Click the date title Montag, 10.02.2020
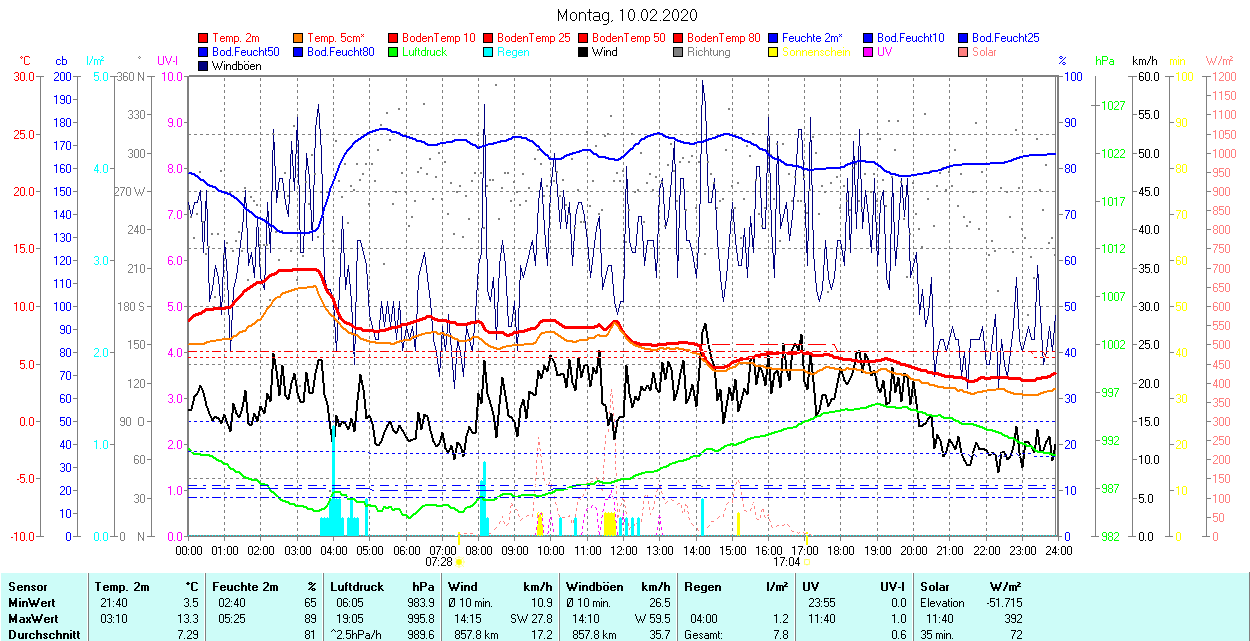 (626, 15)
